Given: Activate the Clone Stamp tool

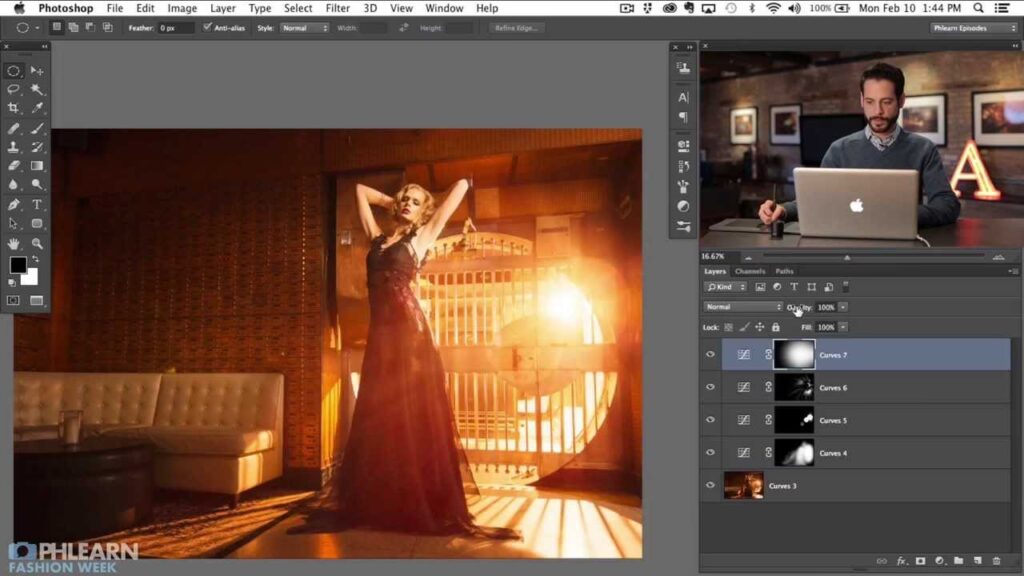Looking at the screenshot, I should point(14,147).
